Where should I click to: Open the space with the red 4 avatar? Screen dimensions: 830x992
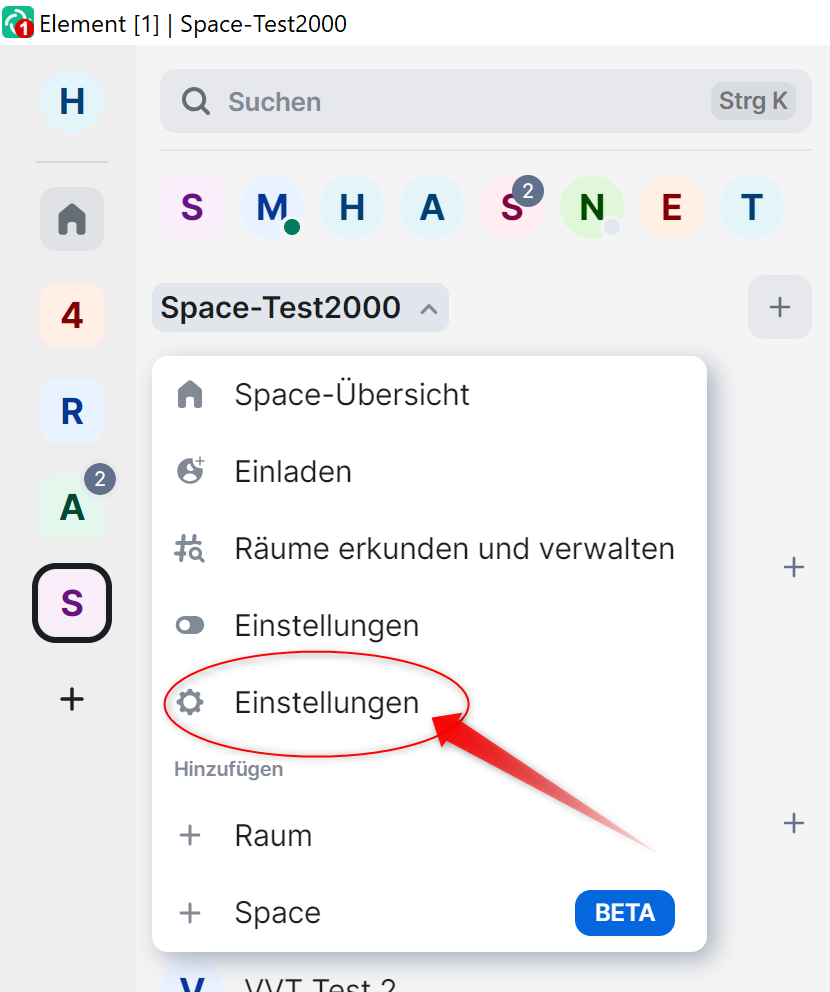(x=72, y=315)
